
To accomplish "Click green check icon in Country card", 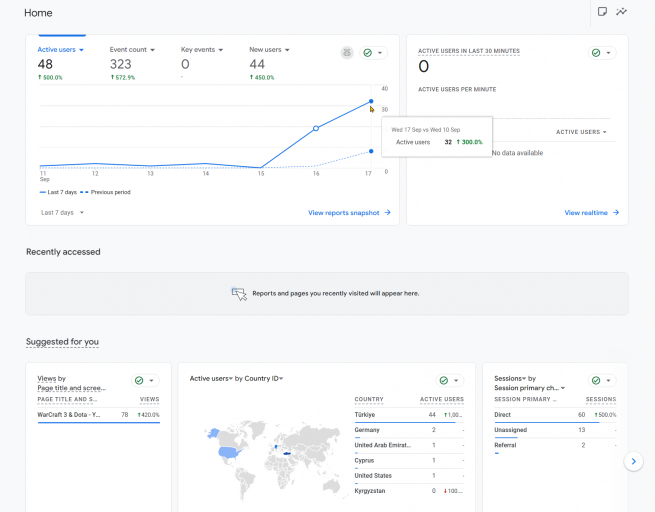I will click(444, 380).
